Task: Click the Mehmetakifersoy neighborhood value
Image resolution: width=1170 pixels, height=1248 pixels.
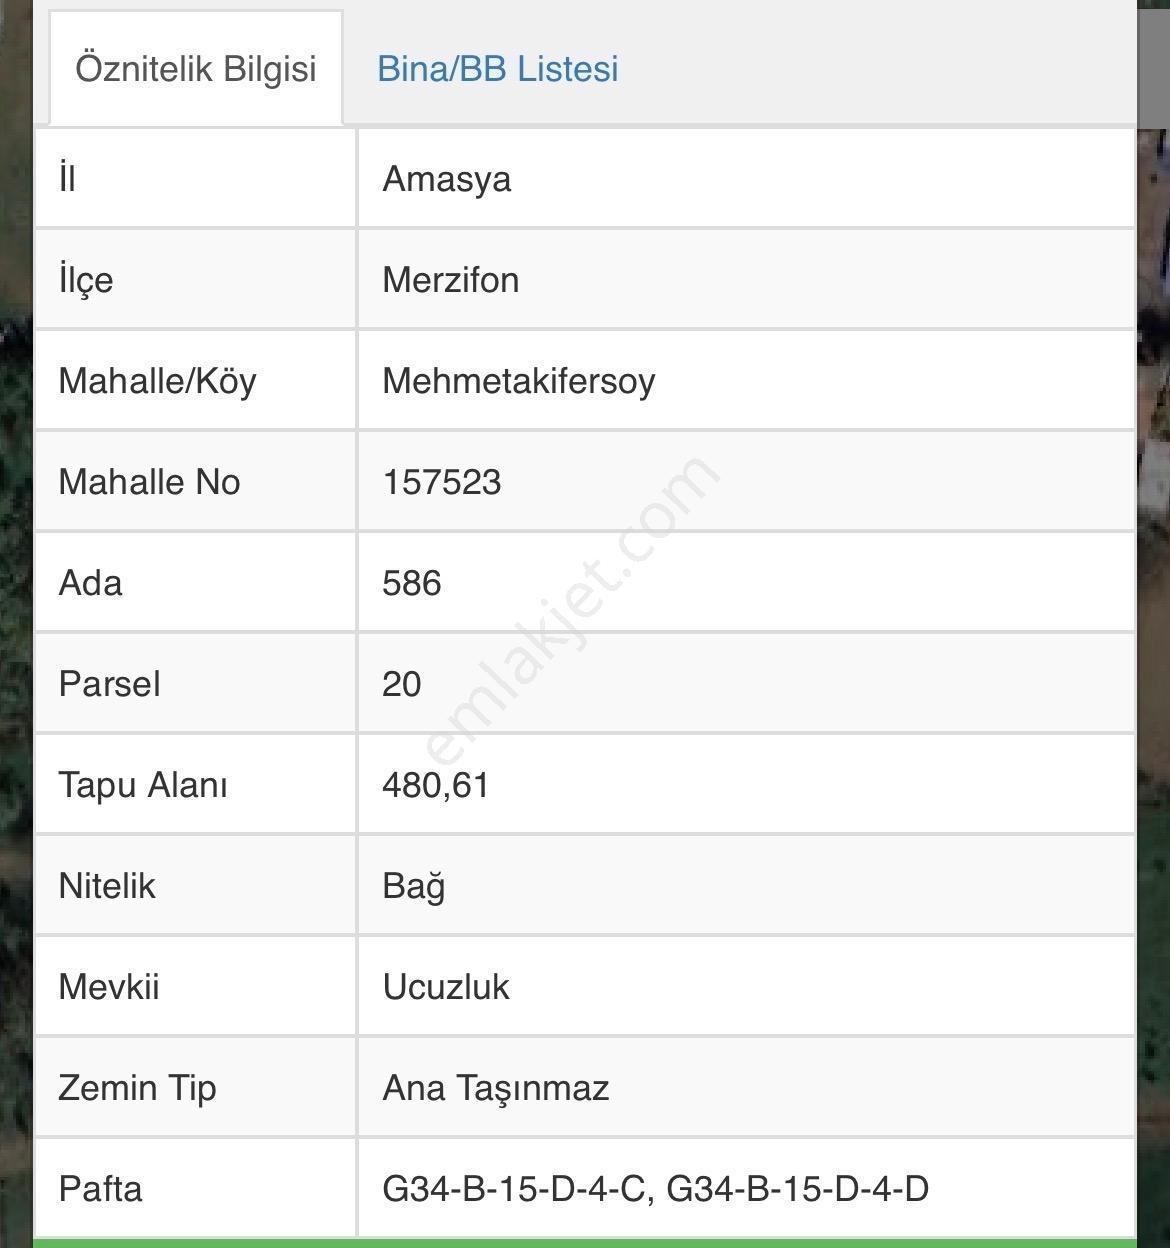Action: pyautogui.click(x=518, y=381)
